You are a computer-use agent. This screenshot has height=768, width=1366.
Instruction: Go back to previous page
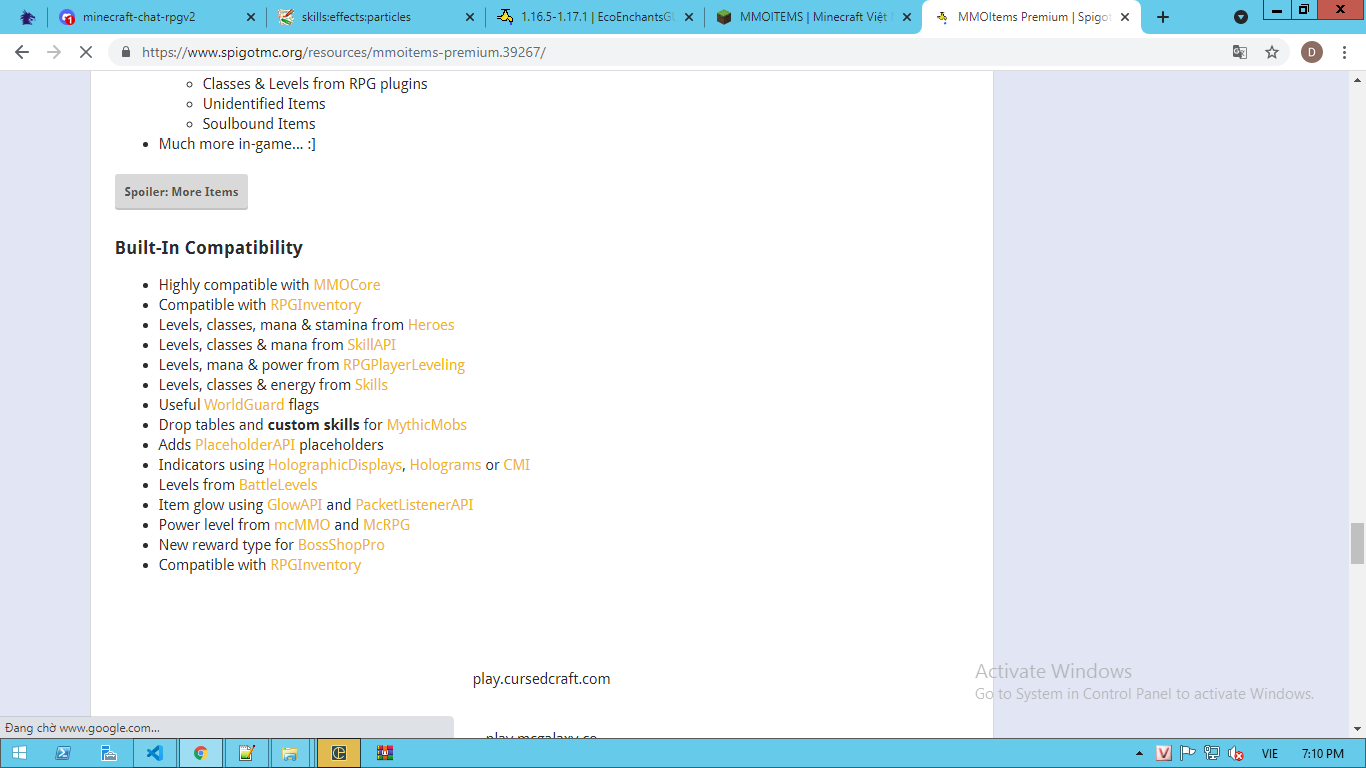click(22, 52)
